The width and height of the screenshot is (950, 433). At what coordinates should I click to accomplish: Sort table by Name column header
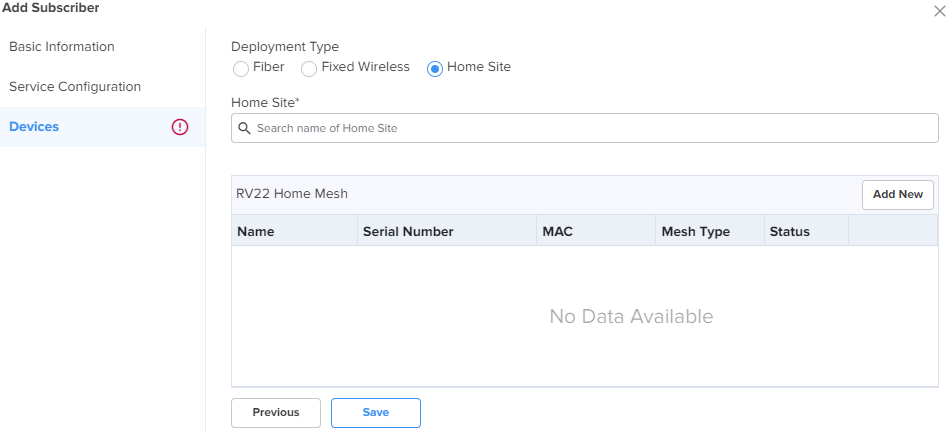point(294,231)
